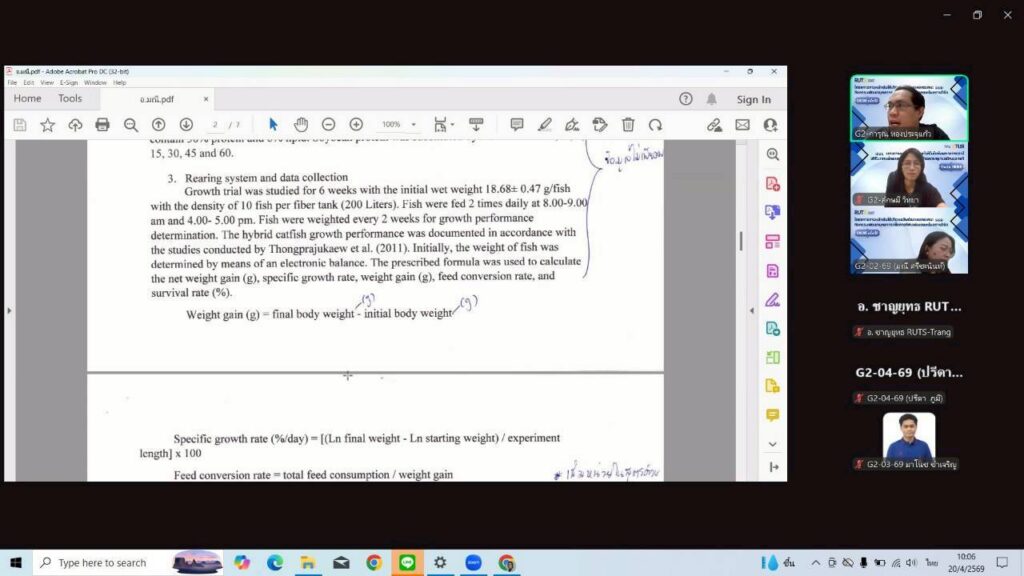Image resolution: width=1024 pixels, height=576 pixels.
Task: Switch to the Tools tab
Action: (x=70, y=99)
